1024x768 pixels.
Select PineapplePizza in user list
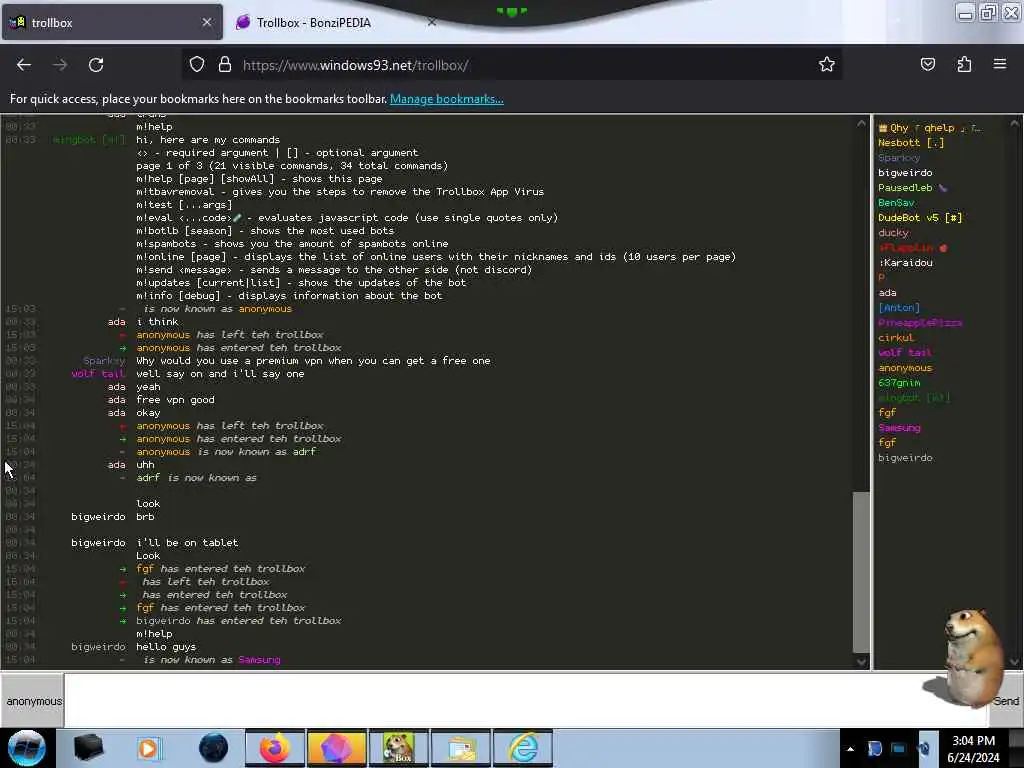(920, 323)
